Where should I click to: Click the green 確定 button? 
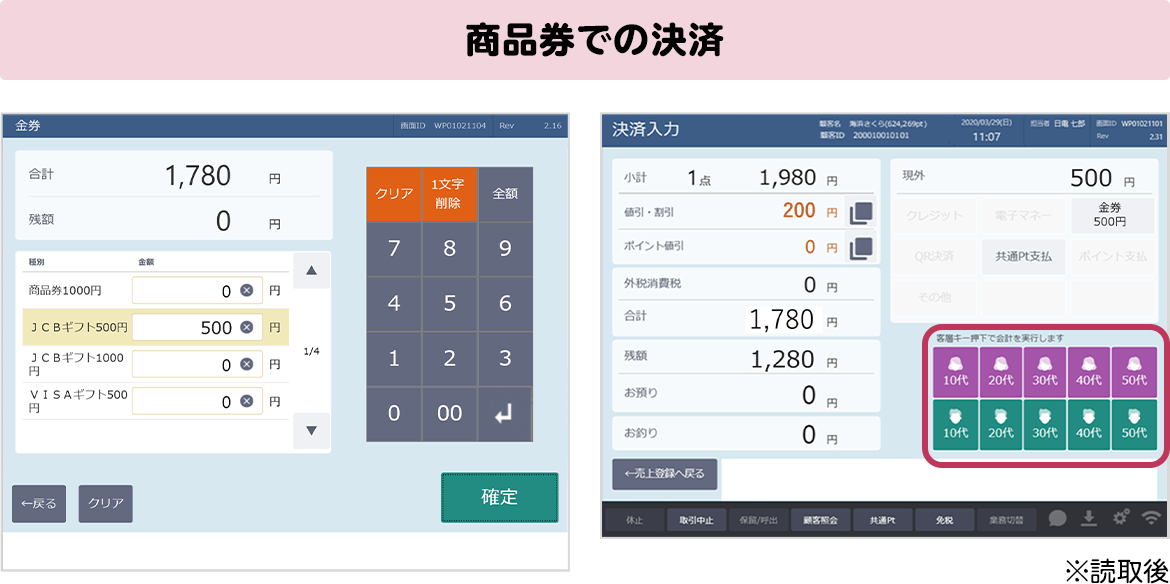(x=499, y=497)
